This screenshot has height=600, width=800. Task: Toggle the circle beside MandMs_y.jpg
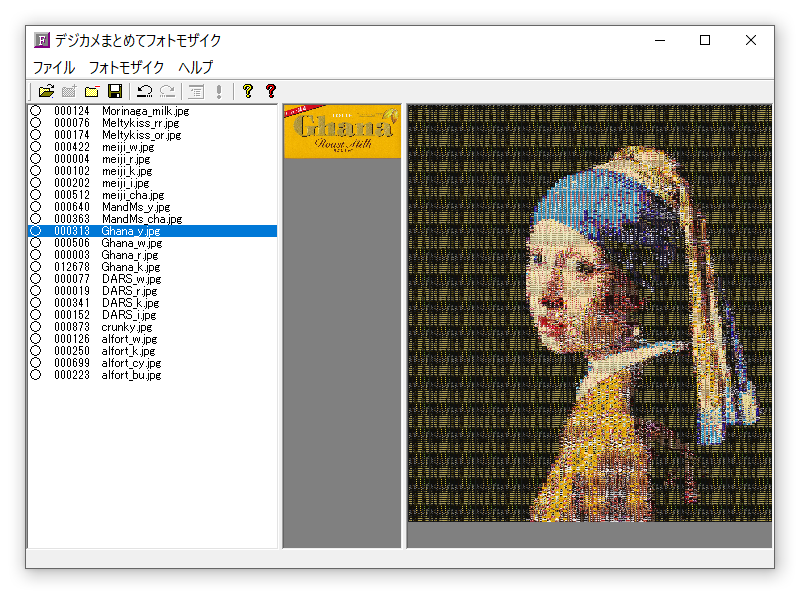click(35, 207)
